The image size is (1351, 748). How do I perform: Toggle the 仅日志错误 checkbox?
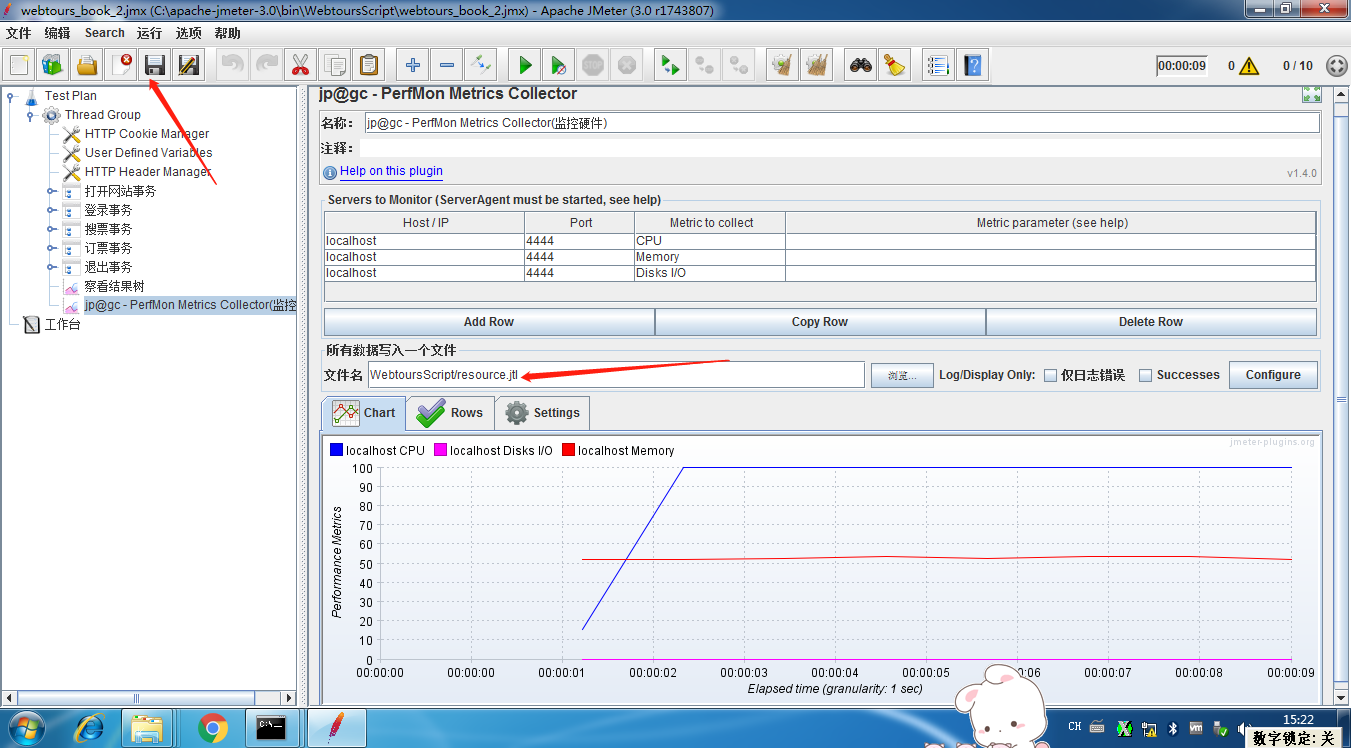click(1050, 375)
